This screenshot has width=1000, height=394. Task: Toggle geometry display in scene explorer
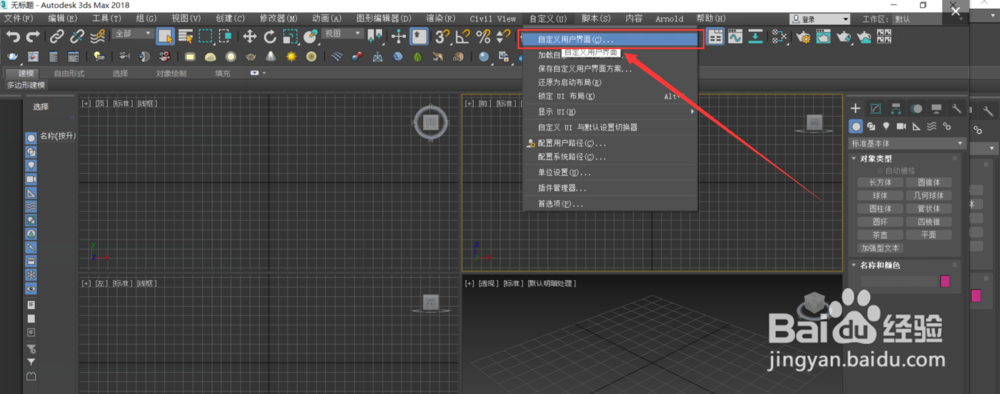click(31, 138)
